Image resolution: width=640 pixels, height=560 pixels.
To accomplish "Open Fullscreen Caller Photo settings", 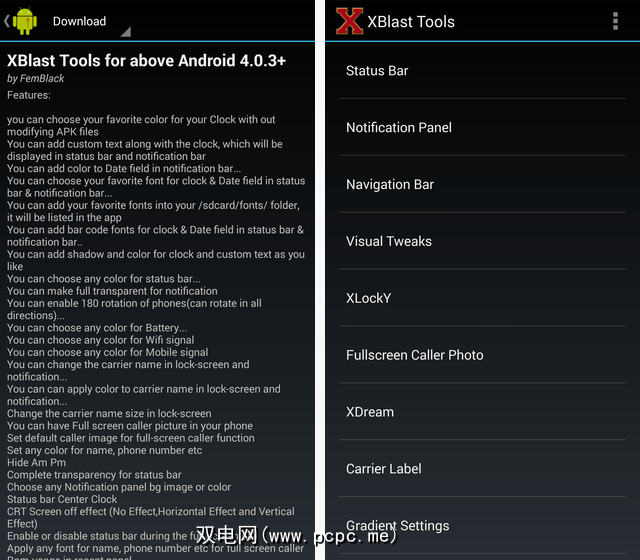I will tap(482, 355).
